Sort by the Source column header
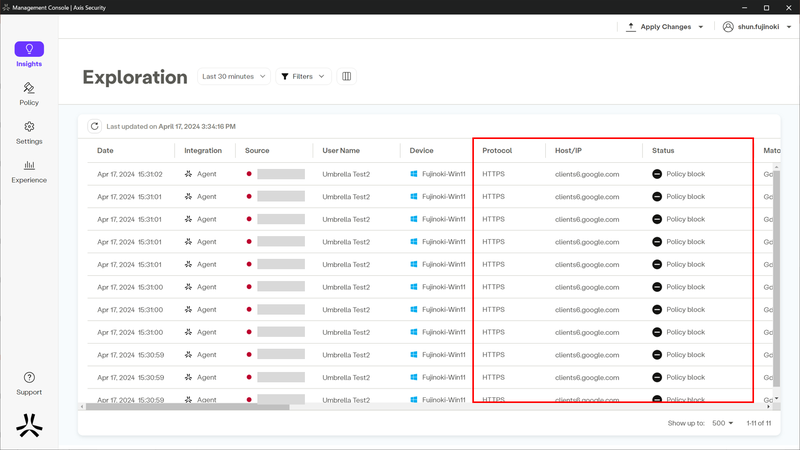 pos(257,151)
